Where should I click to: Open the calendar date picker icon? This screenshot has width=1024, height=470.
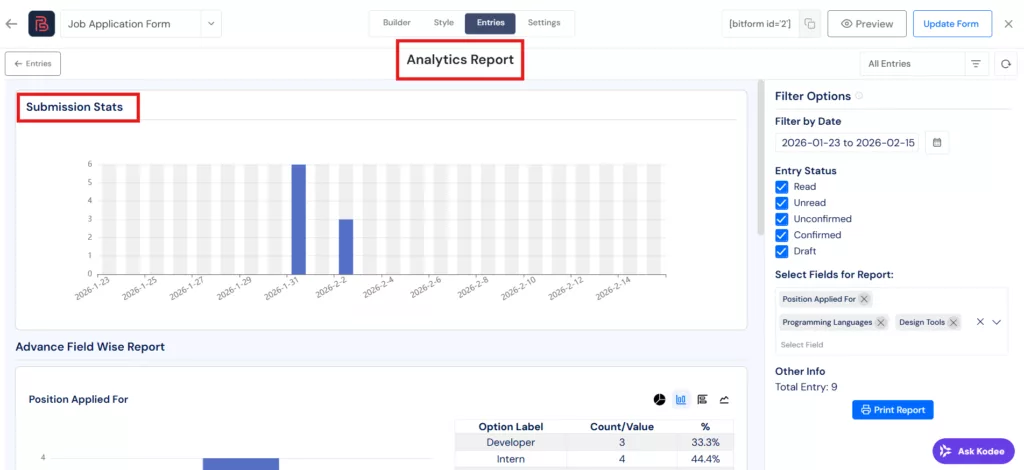tap(937, 143)
